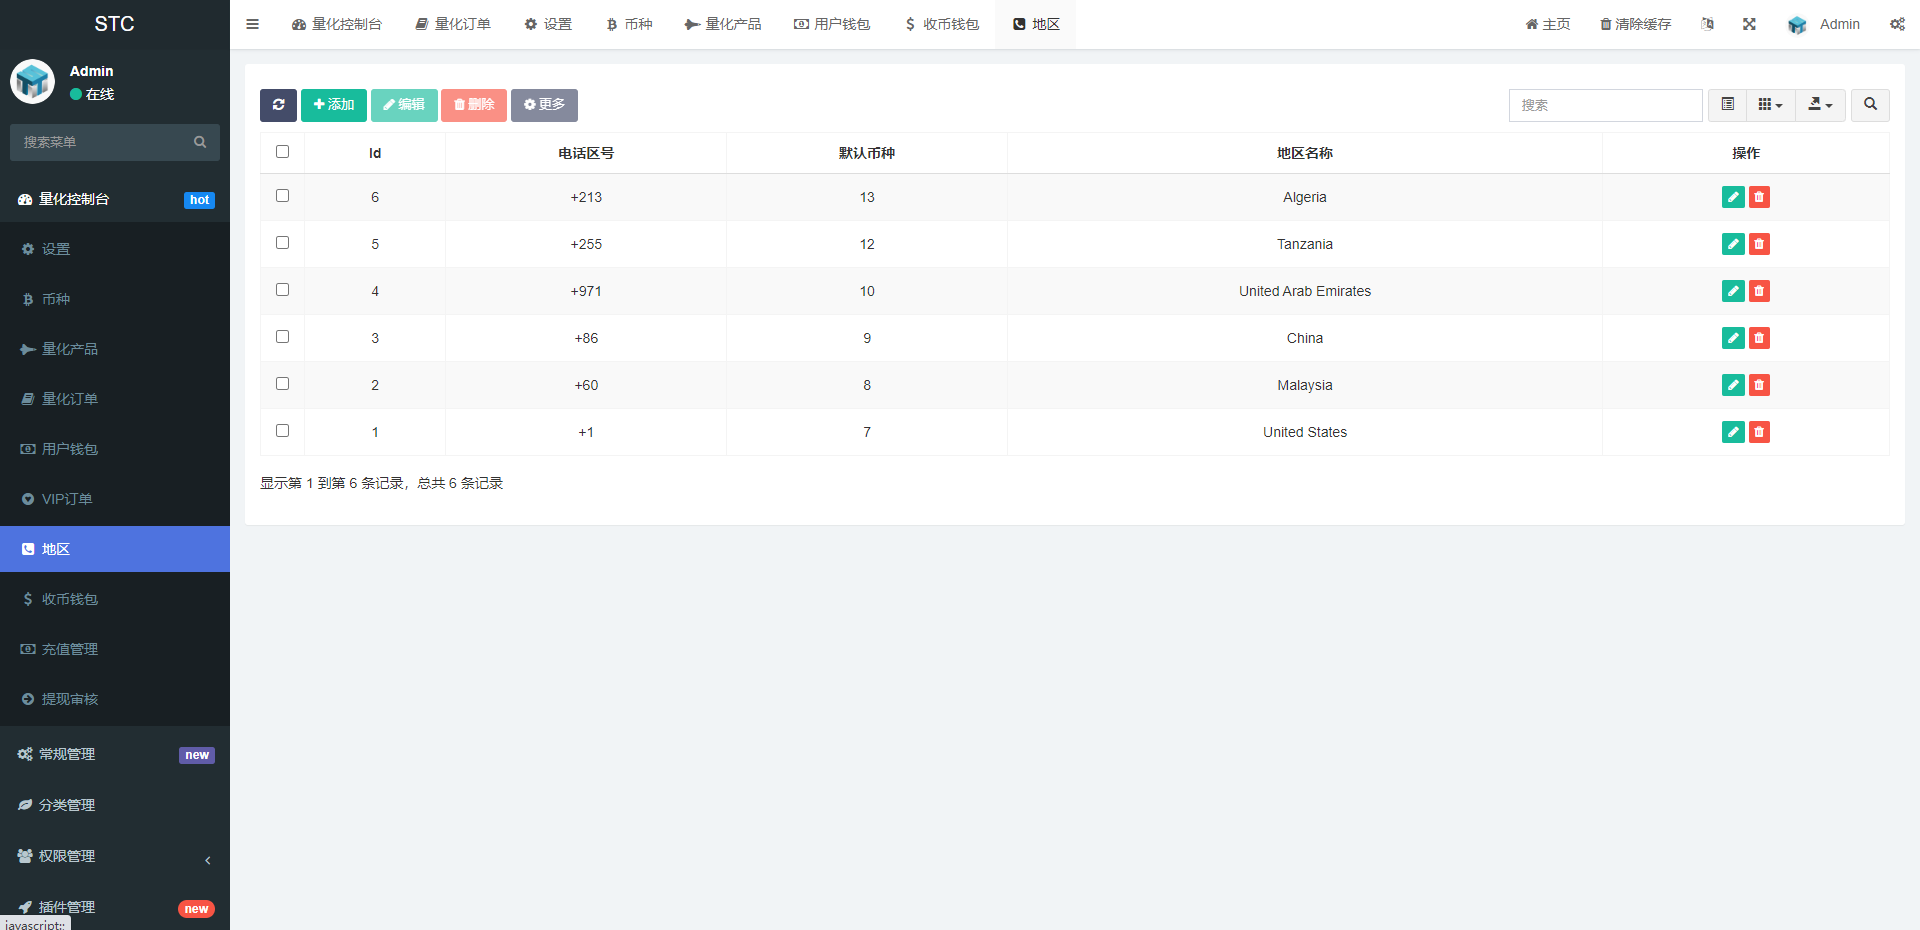Click the search magnifier button beside export

tap(1869, 105)
